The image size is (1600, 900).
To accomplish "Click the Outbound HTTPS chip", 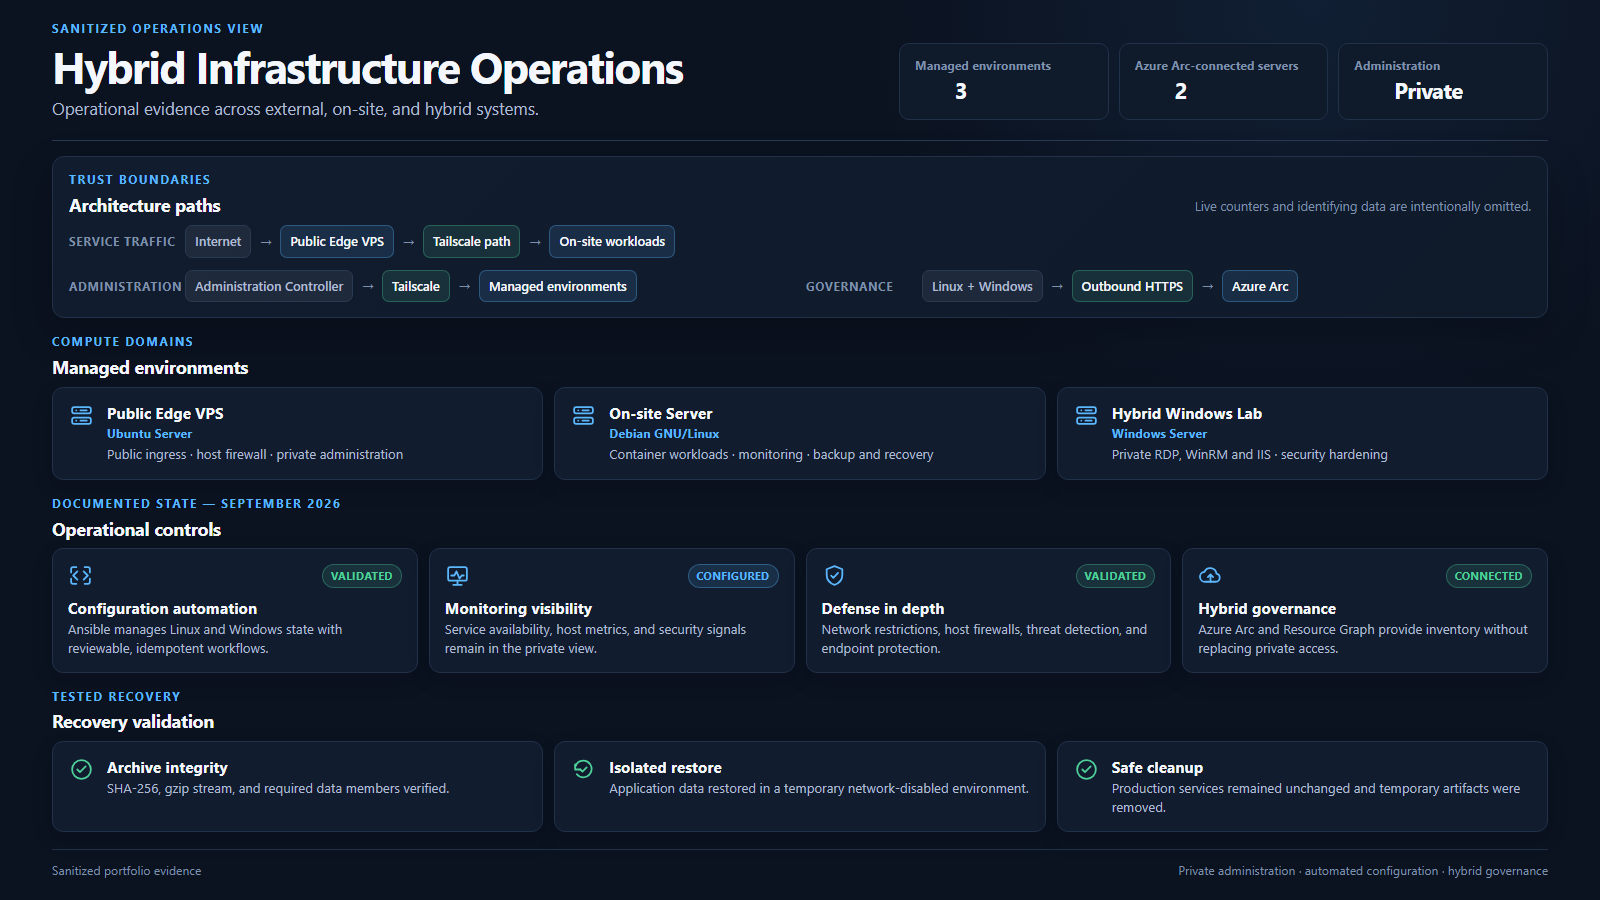I will point(1132,287).
